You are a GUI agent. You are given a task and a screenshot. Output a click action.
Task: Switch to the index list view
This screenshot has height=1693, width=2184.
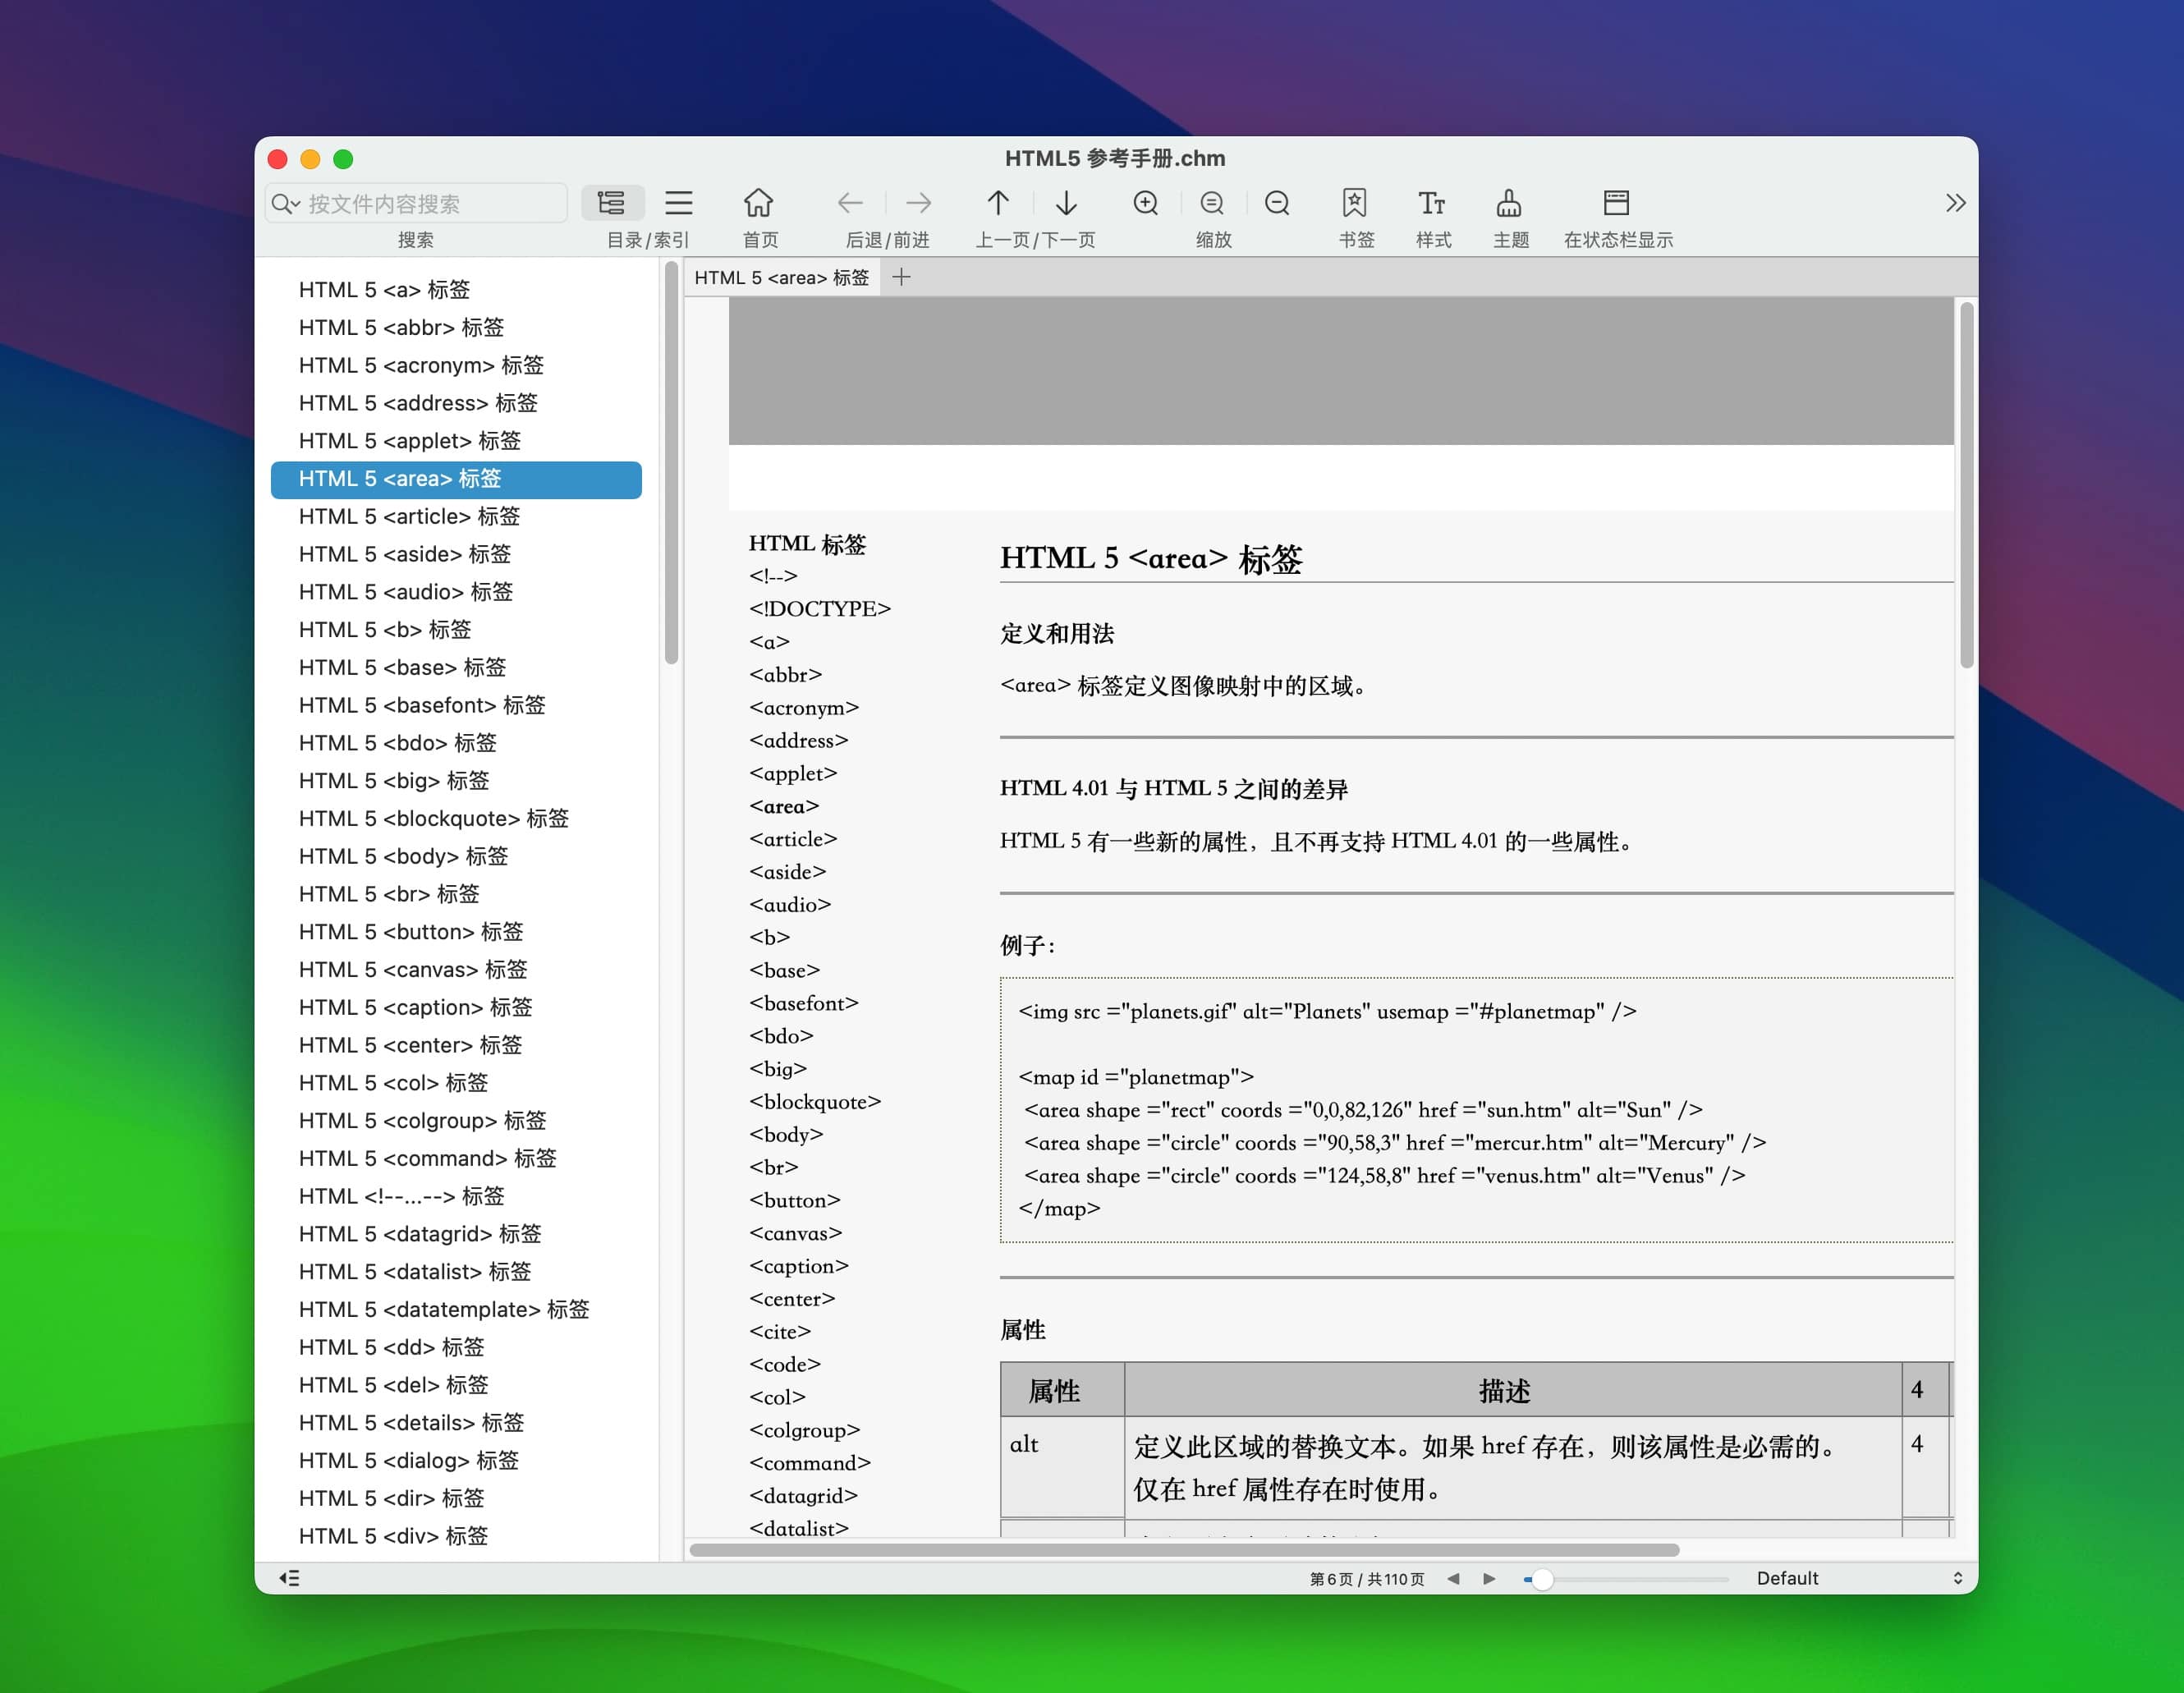pyautogui.click(x=679, y=203)
